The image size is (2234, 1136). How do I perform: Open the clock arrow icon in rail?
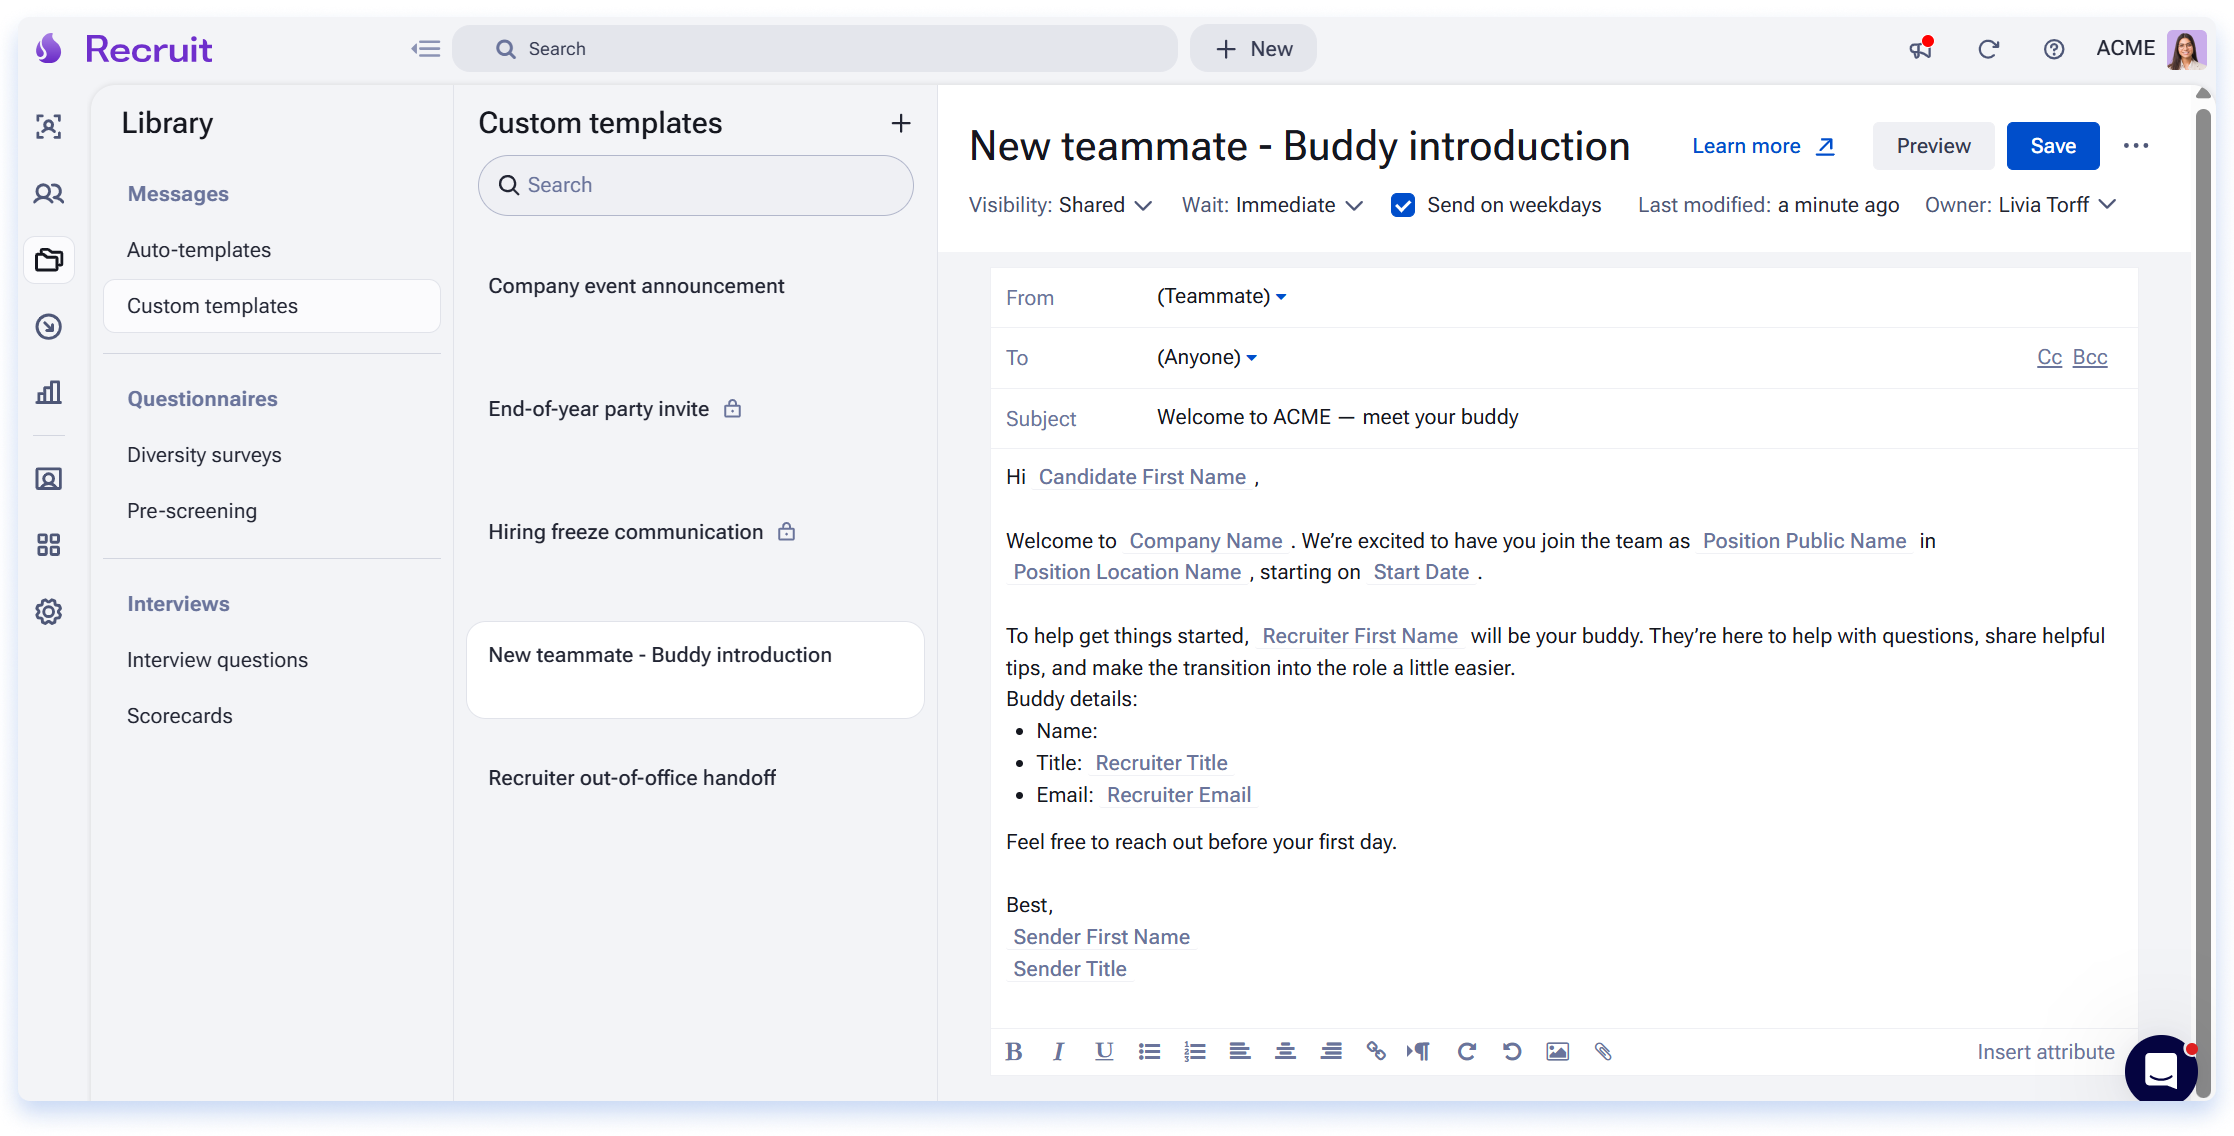click(49, 327)
